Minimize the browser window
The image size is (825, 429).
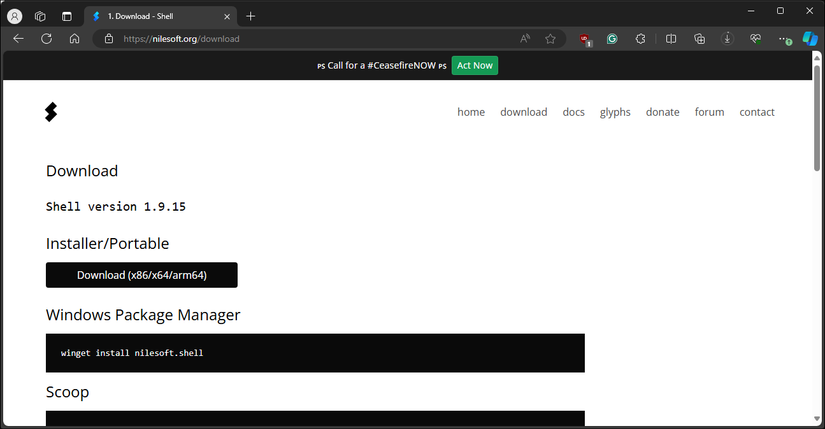click(x=751, y=11)
